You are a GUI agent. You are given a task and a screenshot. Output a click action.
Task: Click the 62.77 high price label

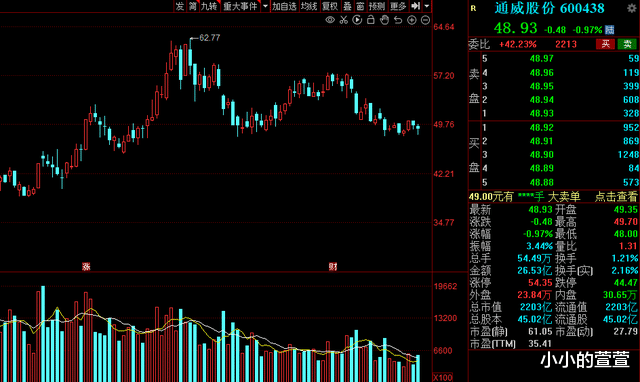click(x=210, y=38)
